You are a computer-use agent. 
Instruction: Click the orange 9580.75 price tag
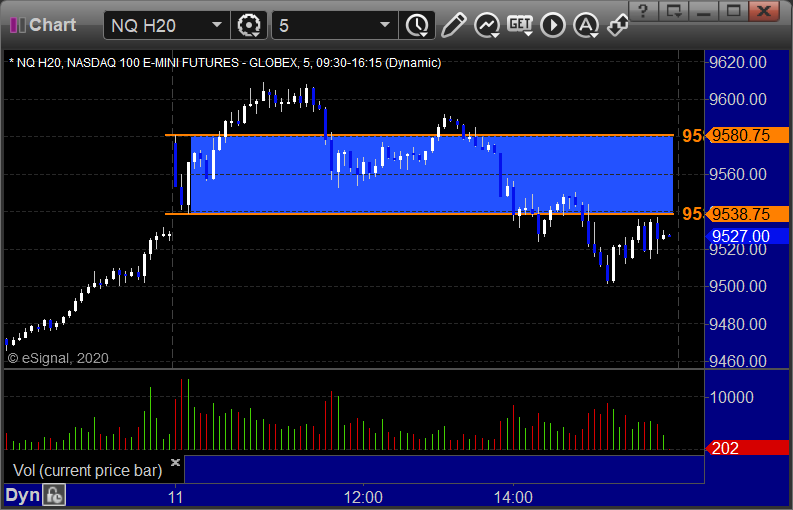(746, 136)
